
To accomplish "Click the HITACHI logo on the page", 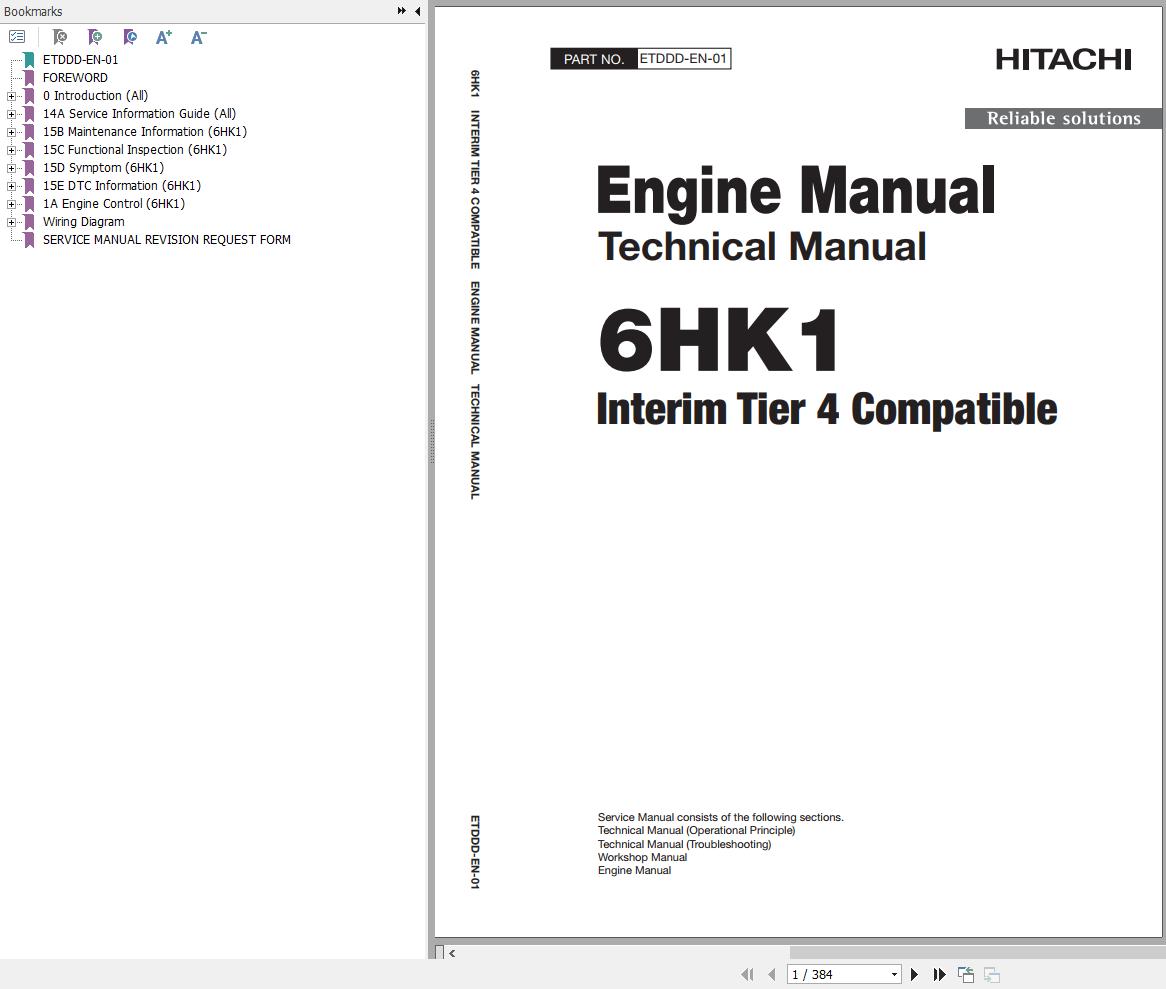I will coord(1063,59).
